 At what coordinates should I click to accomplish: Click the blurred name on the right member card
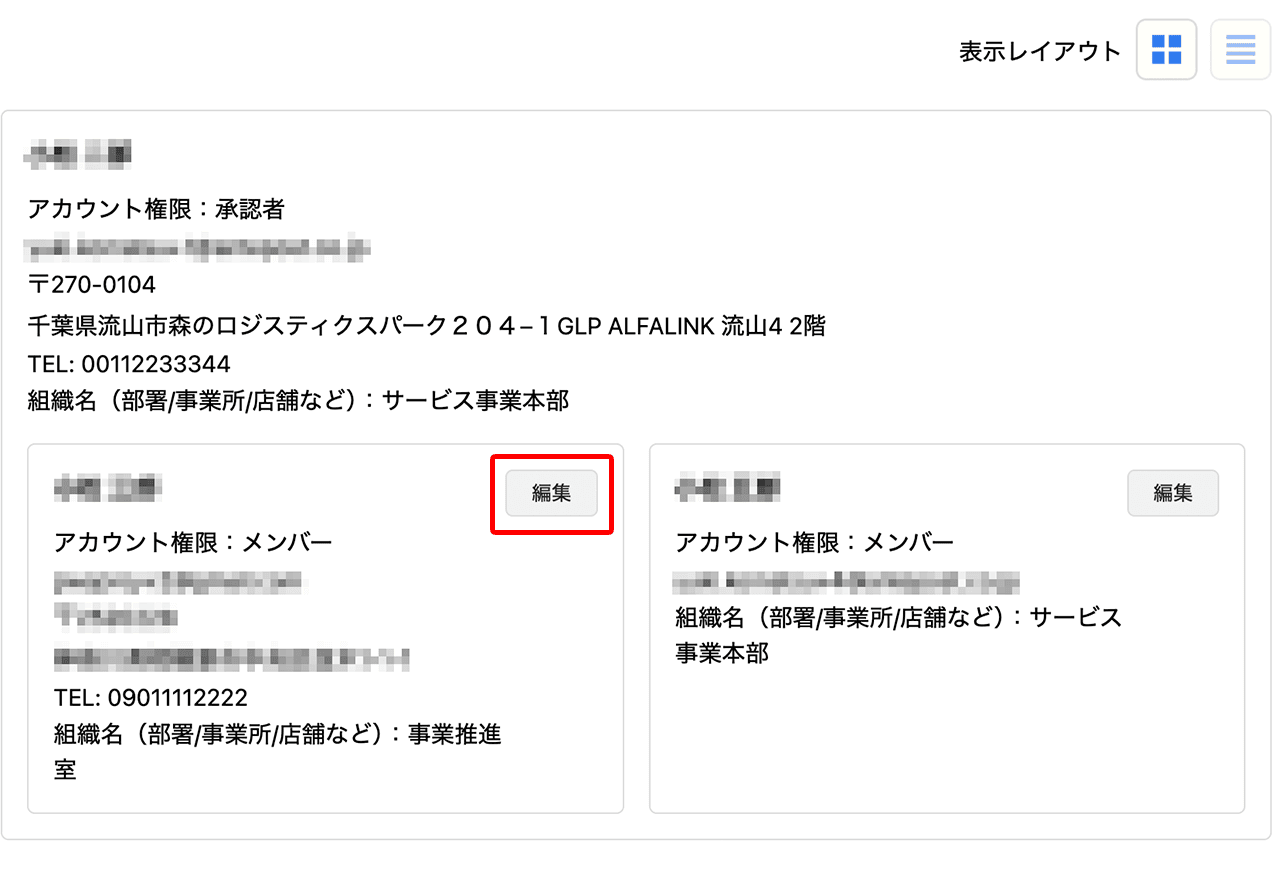click(727, 489)
